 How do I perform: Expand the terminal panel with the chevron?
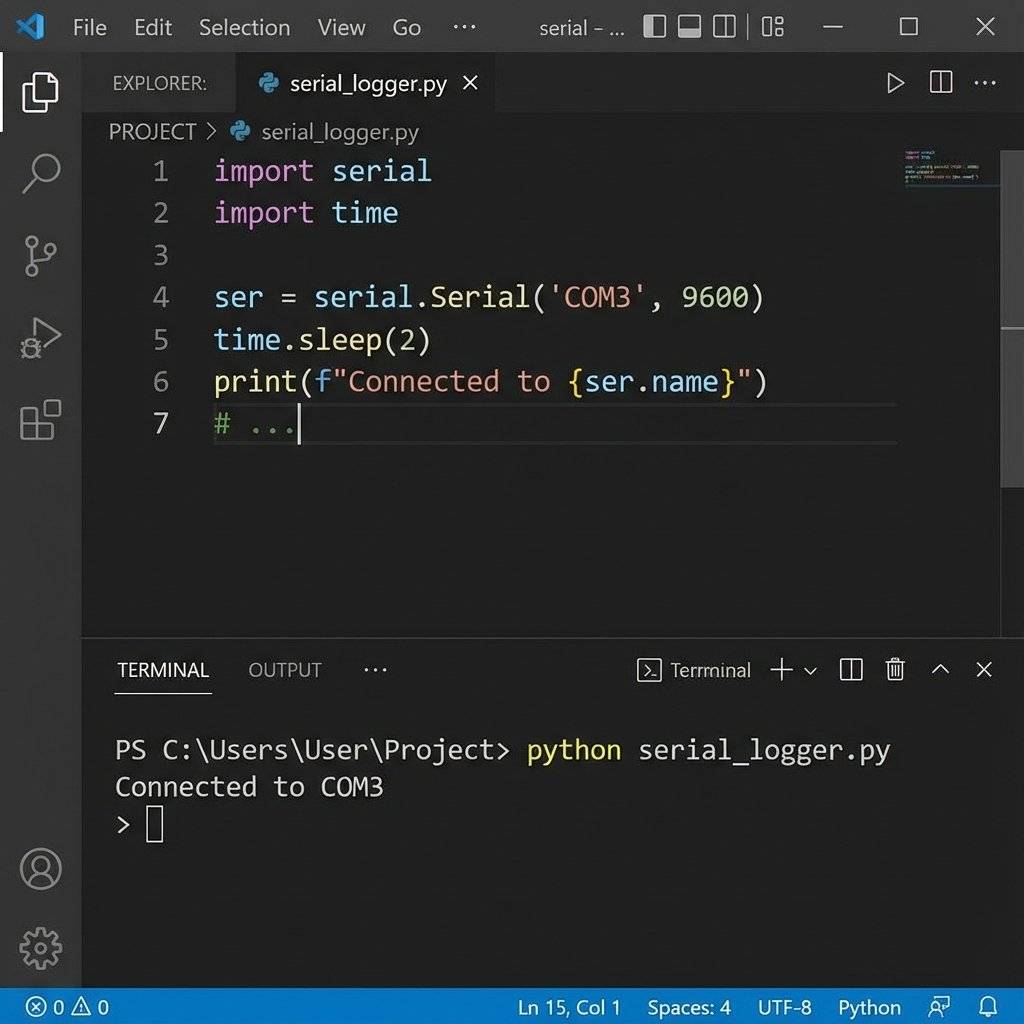pos(940,670)
